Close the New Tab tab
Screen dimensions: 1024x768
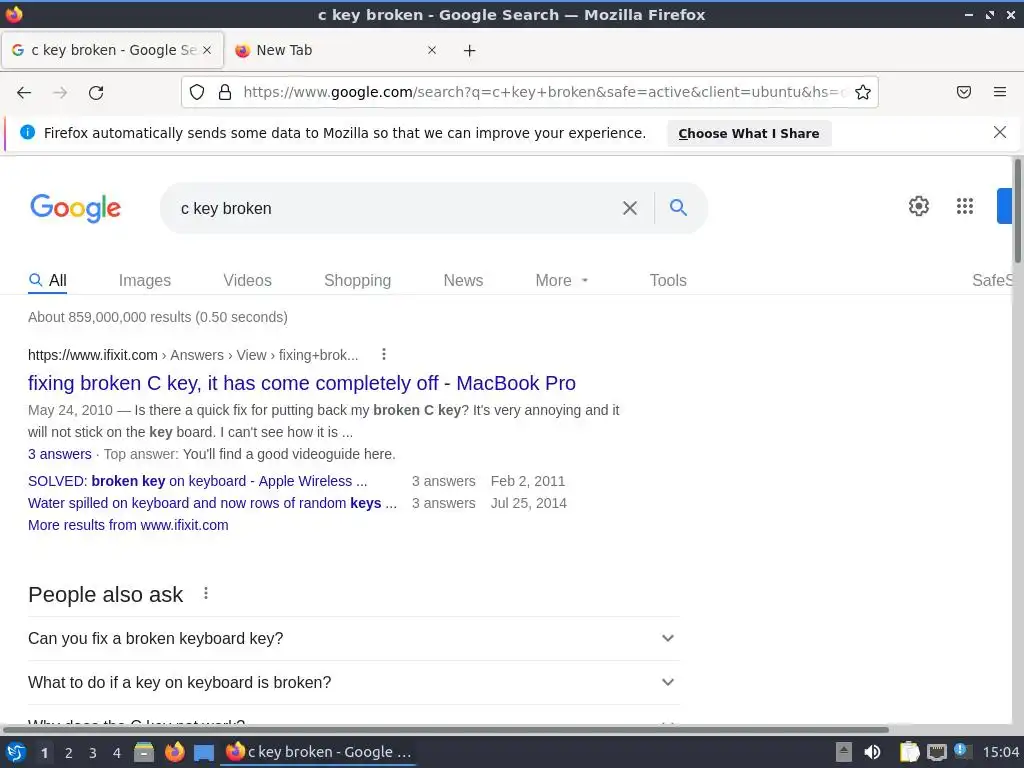coord(432,50)
